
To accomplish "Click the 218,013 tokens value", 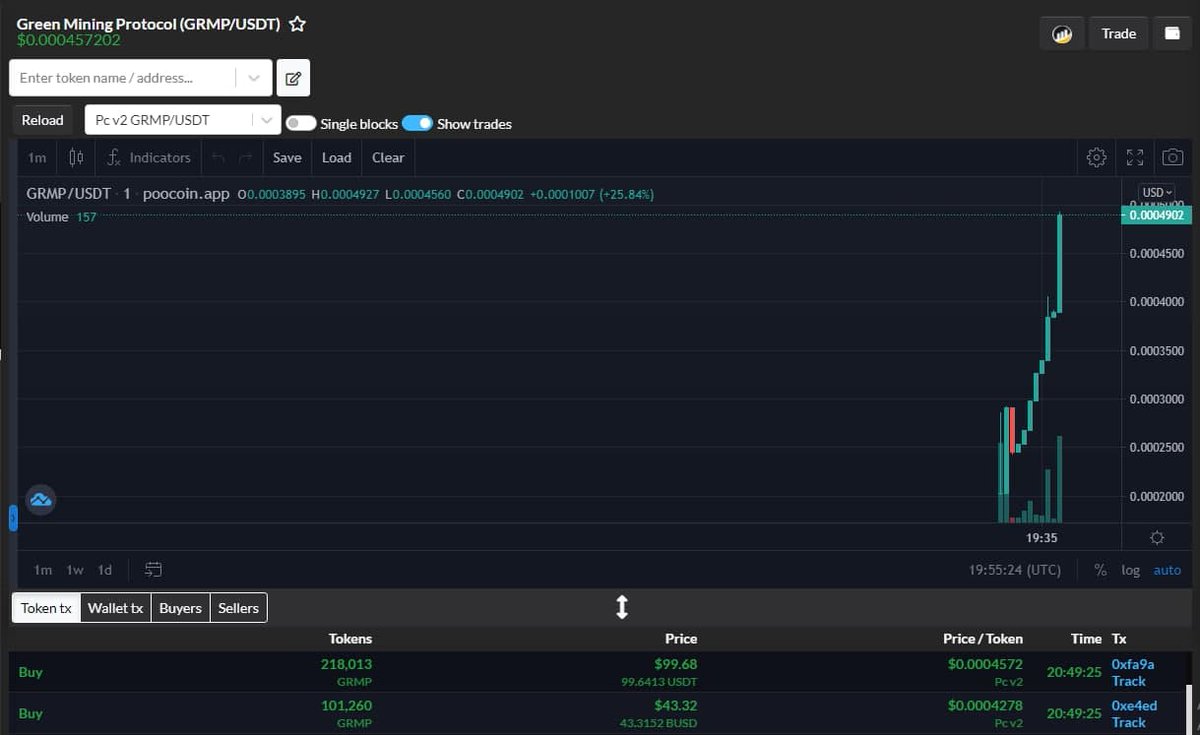I will [x=346, y=664].
